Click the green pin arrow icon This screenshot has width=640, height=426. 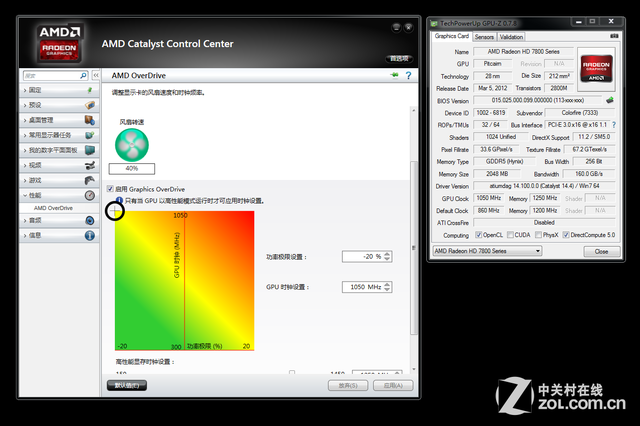point(394,75)
